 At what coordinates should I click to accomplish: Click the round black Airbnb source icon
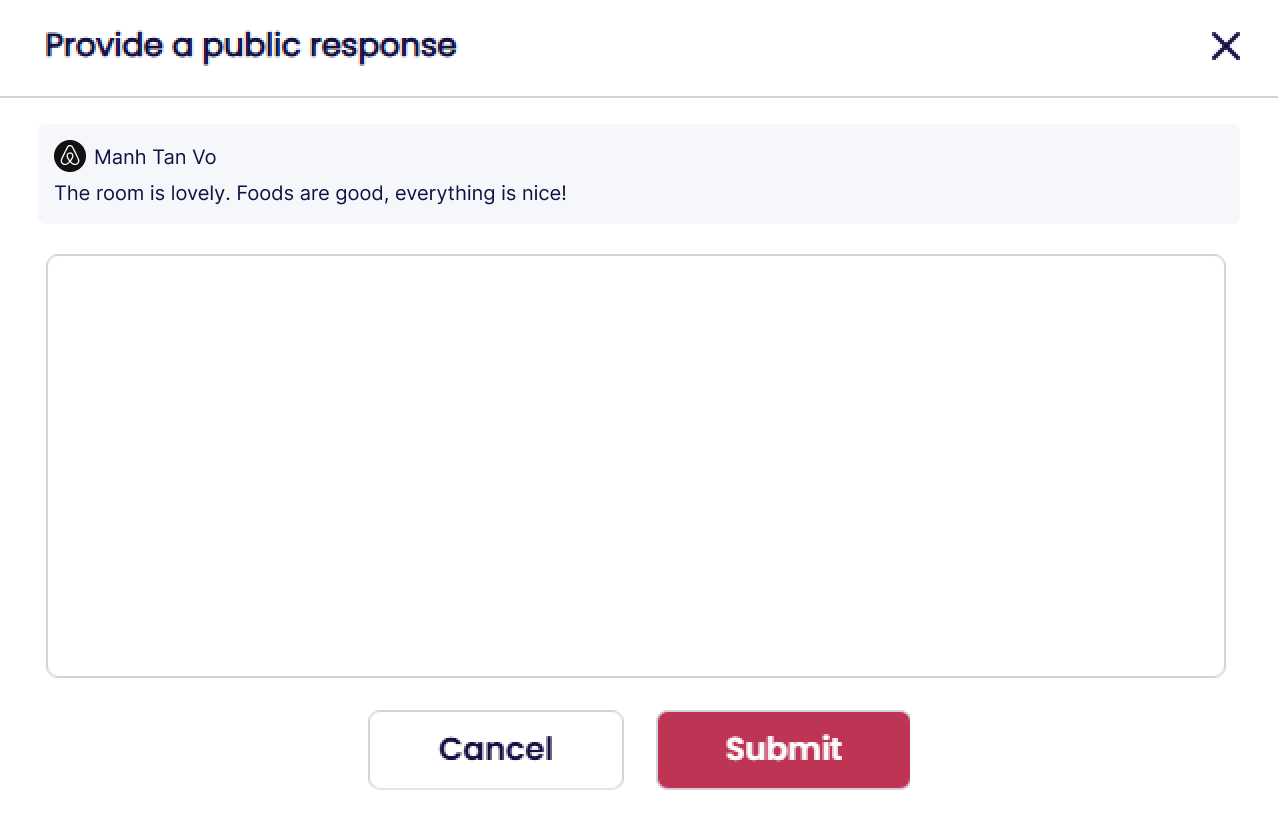[x=70, y=156]
